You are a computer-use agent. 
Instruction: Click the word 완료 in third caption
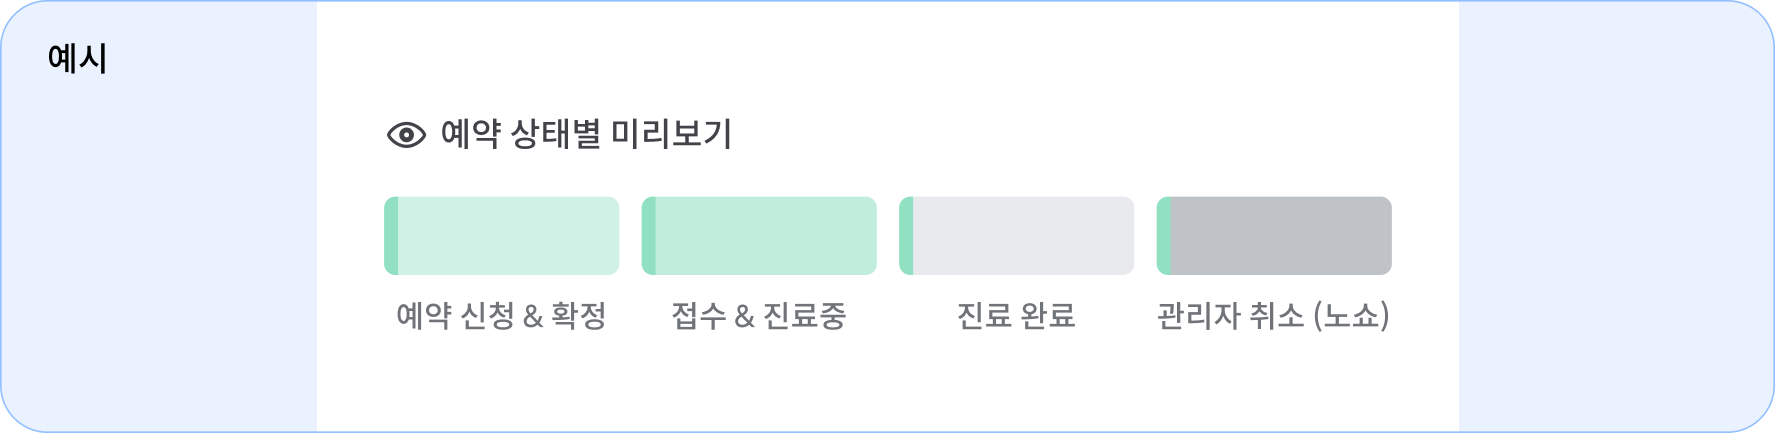[1048, 316]
